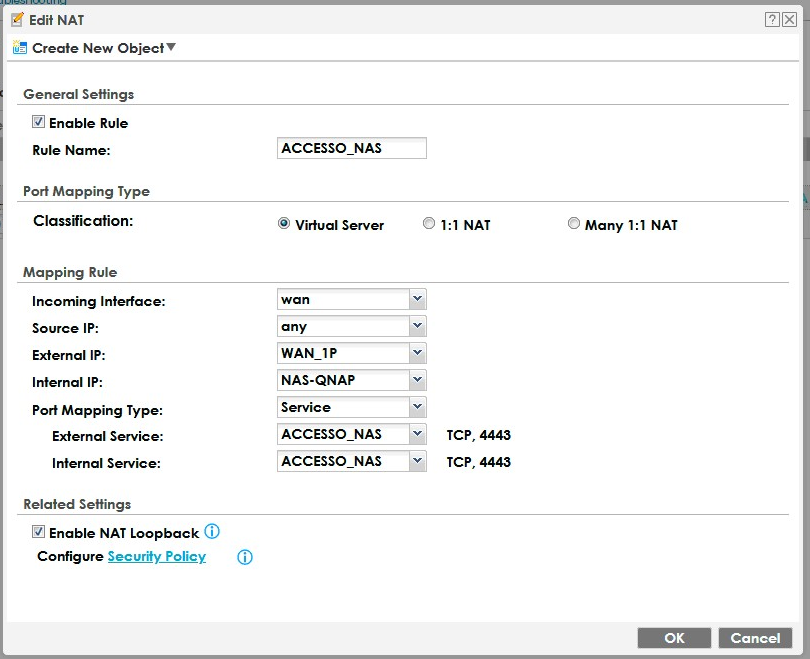Click inside the Rule Name field

pos(350,147)
